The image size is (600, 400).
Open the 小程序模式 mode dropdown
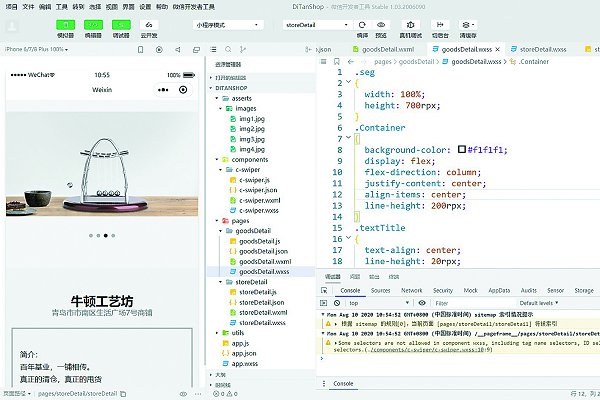click(x=228, y=25)
